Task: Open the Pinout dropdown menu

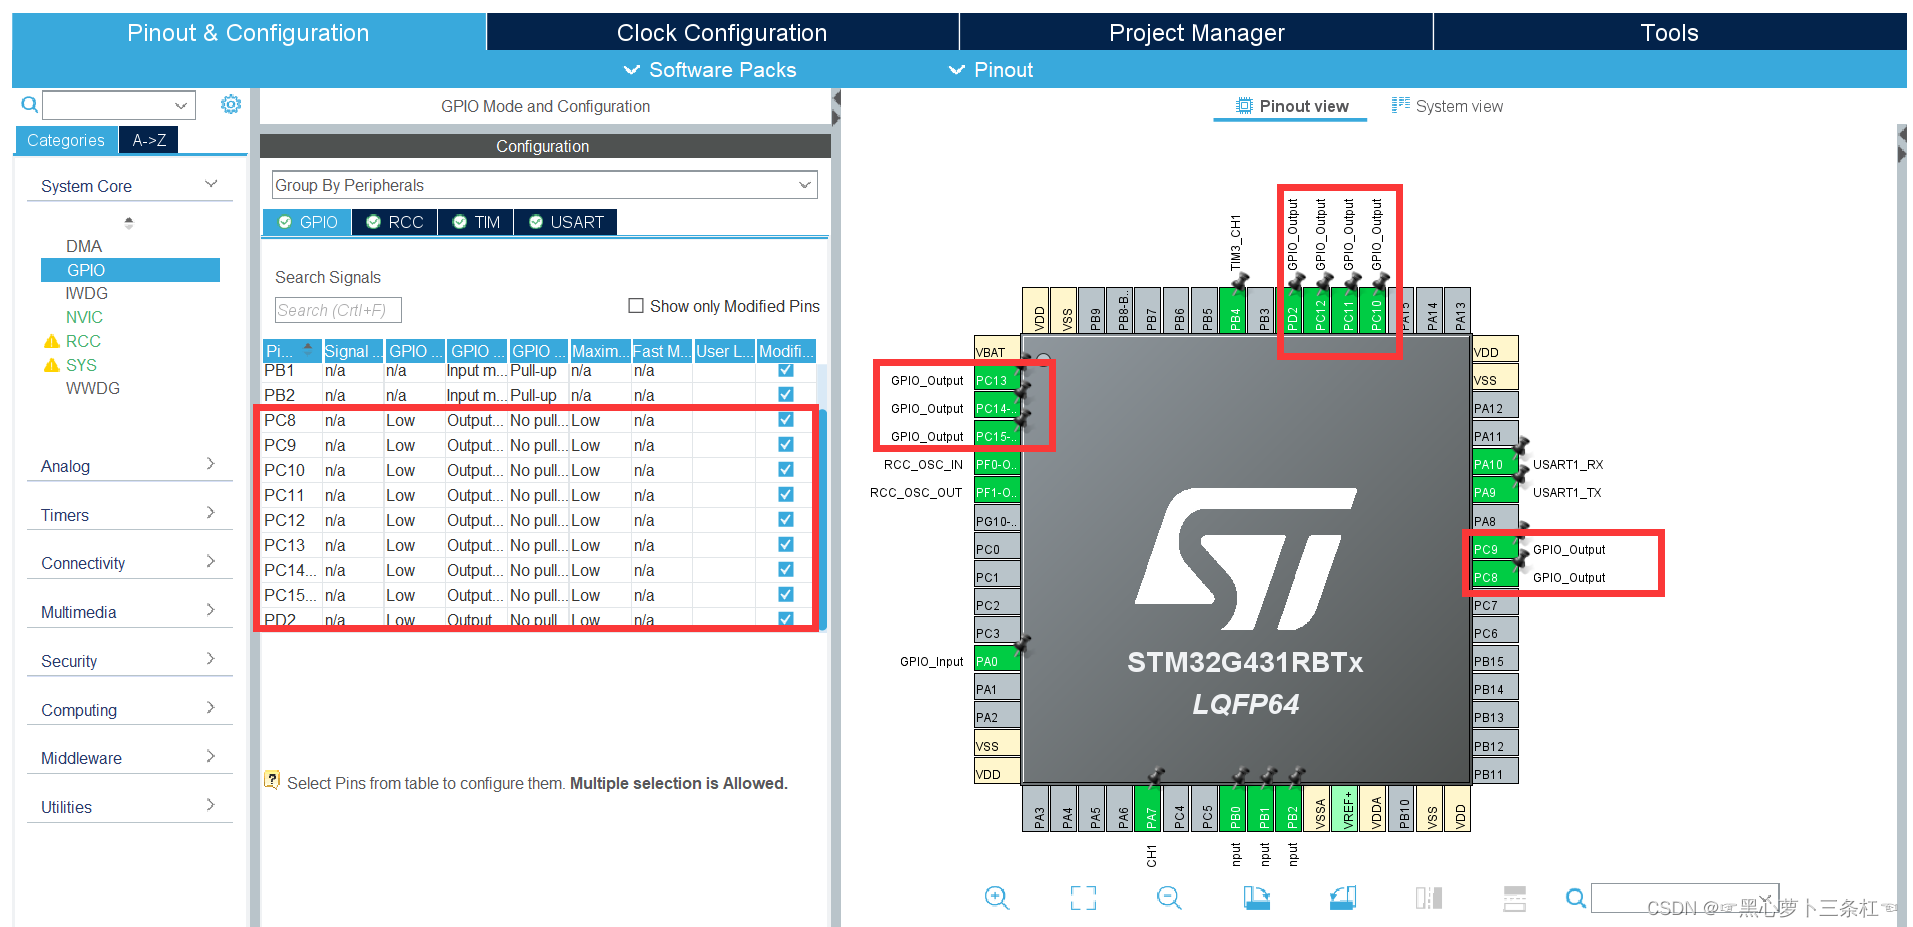Action: point(991,70)
